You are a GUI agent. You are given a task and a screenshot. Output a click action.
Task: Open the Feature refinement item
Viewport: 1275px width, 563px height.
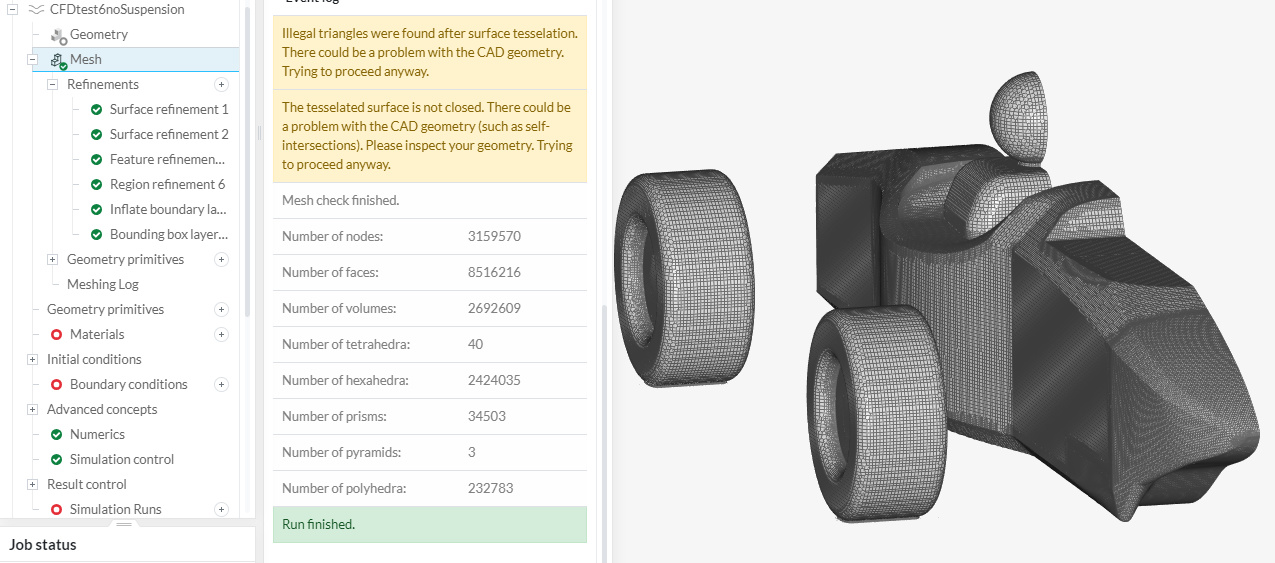168,160
